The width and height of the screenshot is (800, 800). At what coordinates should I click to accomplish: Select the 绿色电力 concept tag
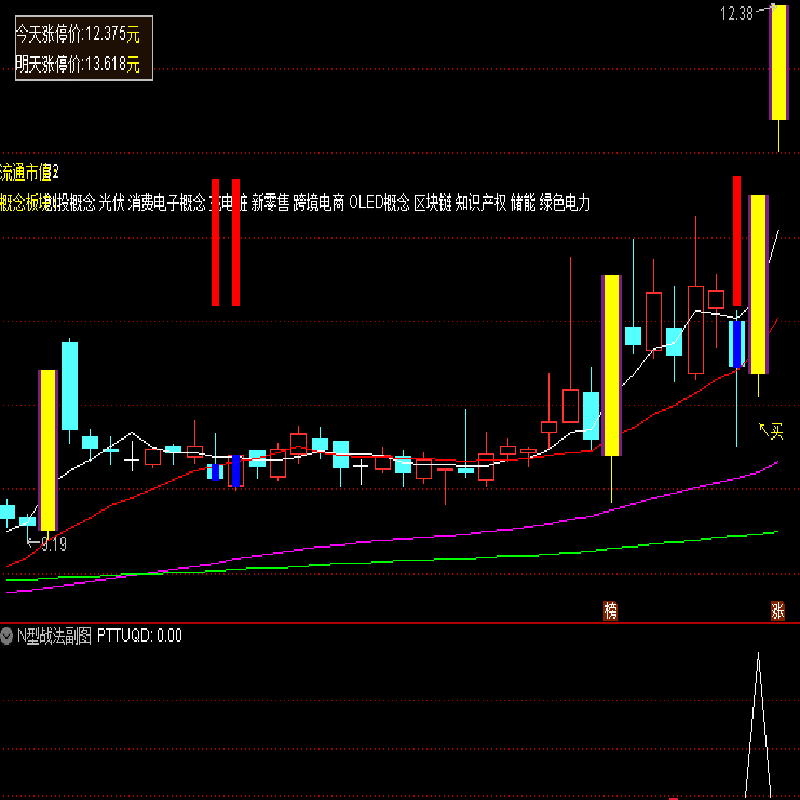pyautogui.click(x=565, y=203)
